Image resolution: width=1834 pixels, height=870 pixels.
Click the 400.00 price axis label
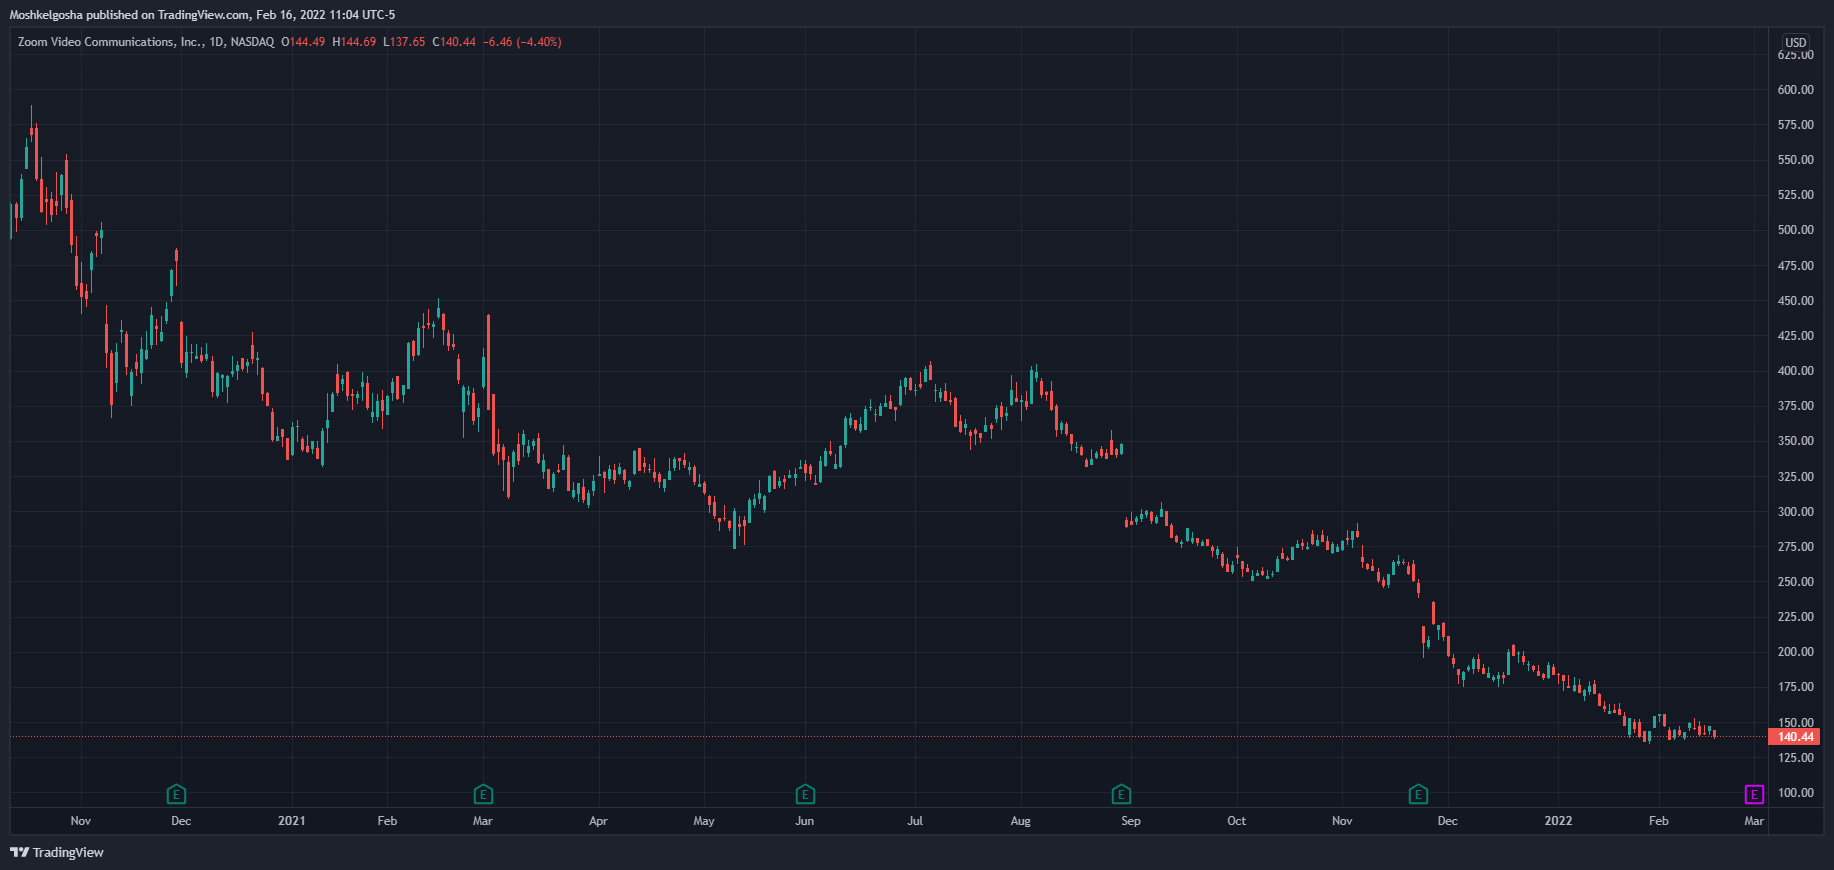tap(1796, 371)
